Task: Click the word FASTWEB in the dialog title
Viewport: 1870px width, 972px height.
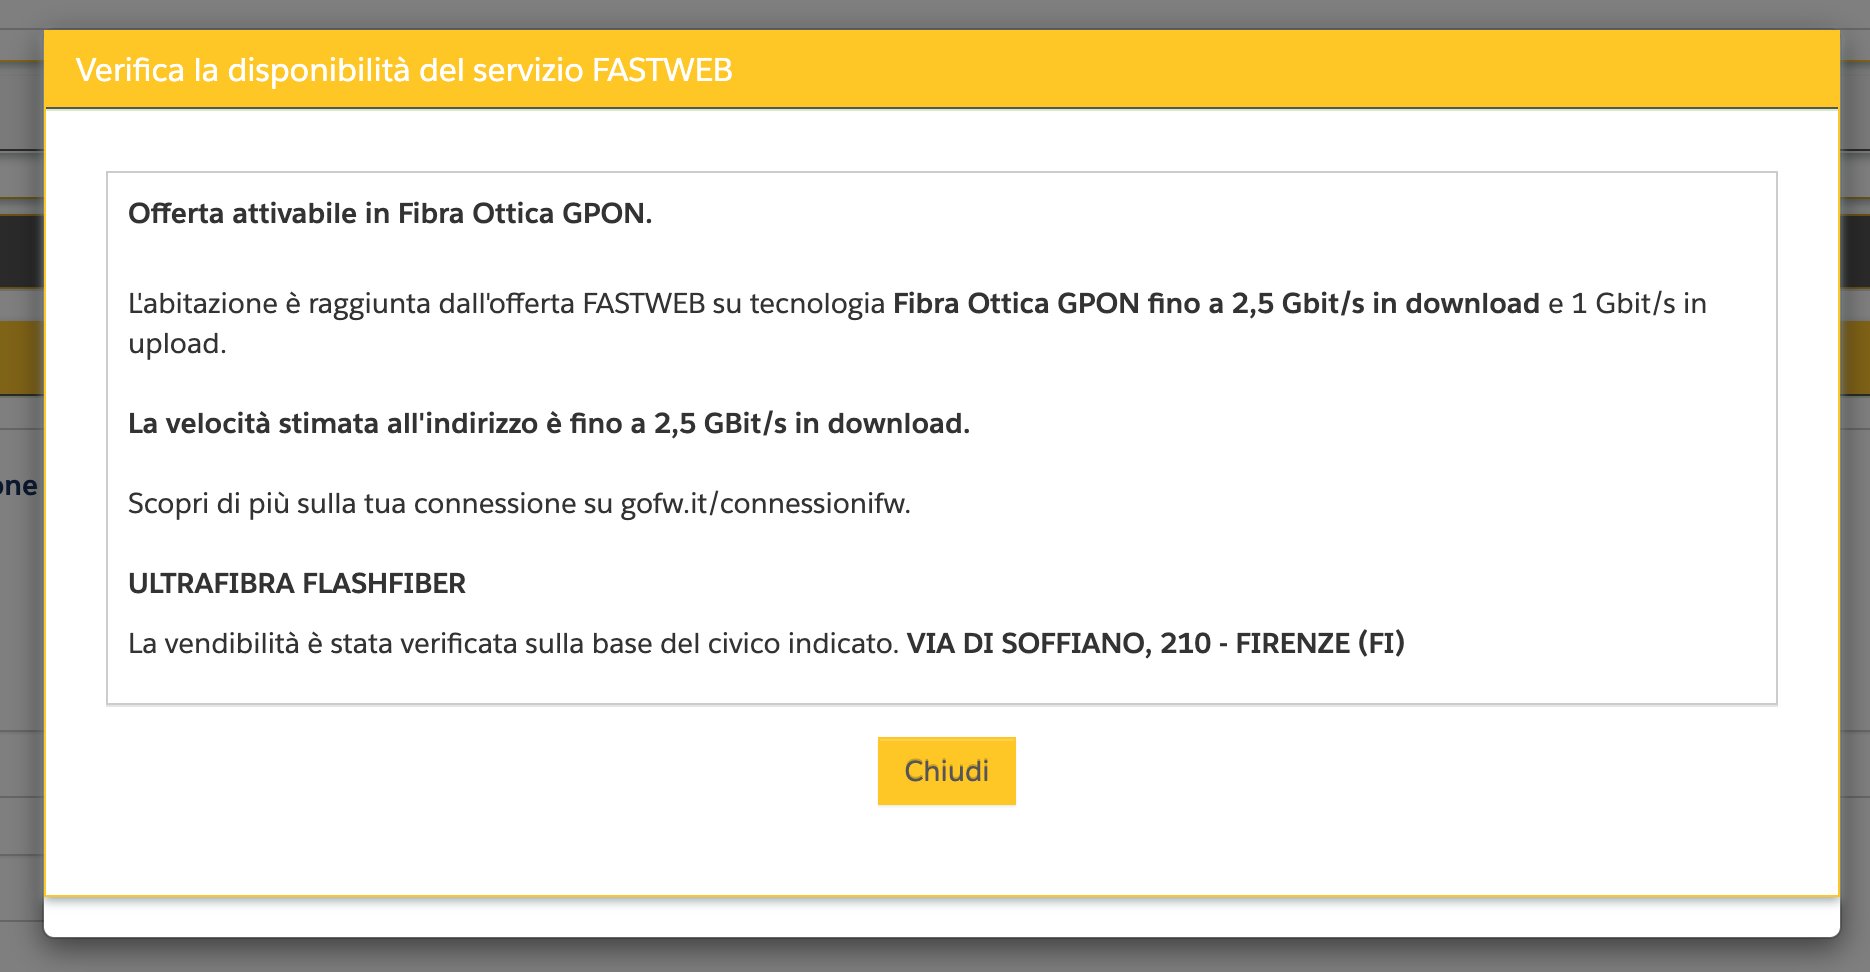Action: click(x=662, y=70)
